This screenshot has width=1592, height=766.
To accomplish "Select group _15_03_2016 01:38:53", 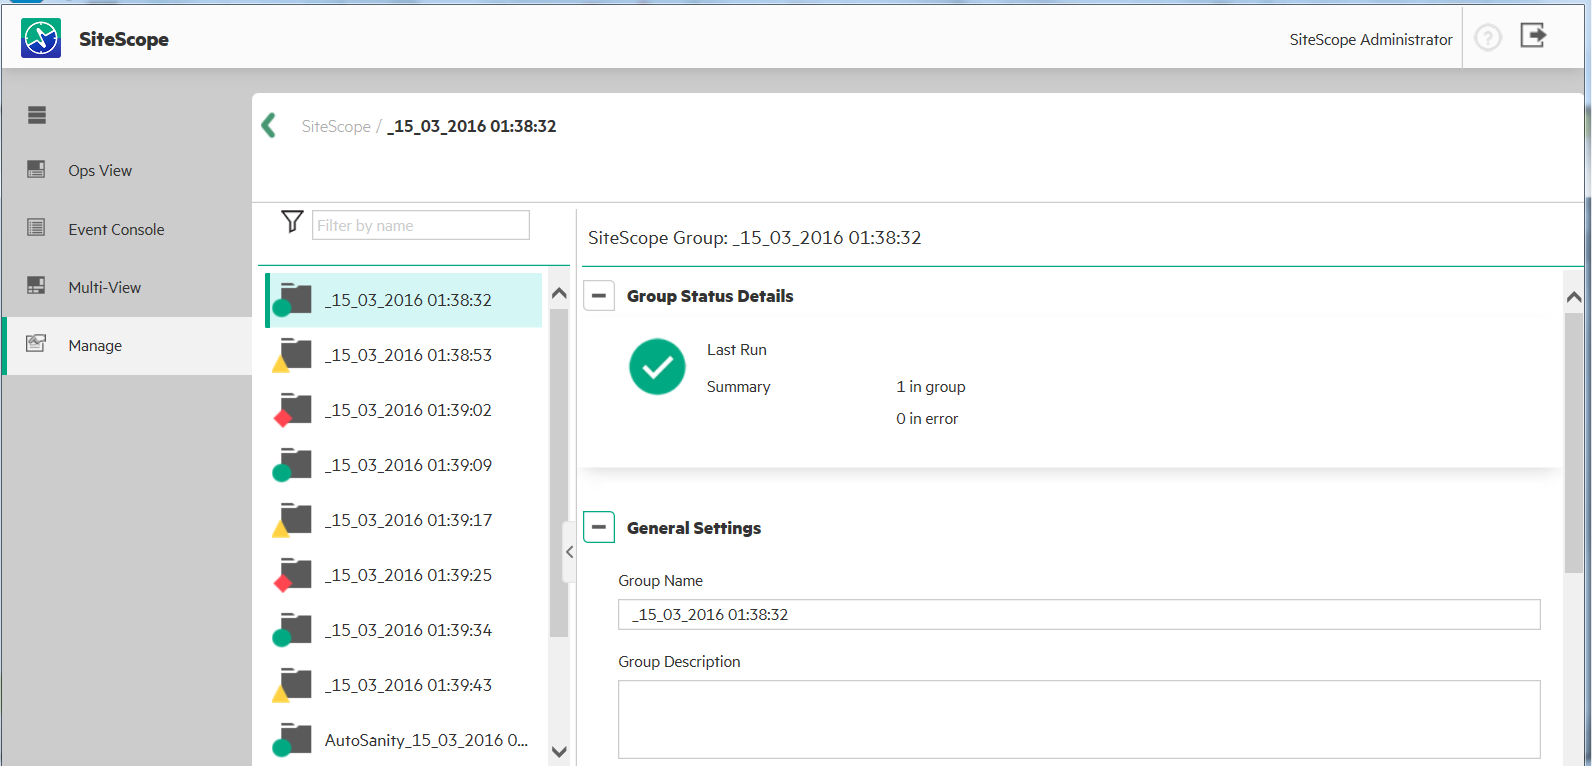I will [404, 355].
